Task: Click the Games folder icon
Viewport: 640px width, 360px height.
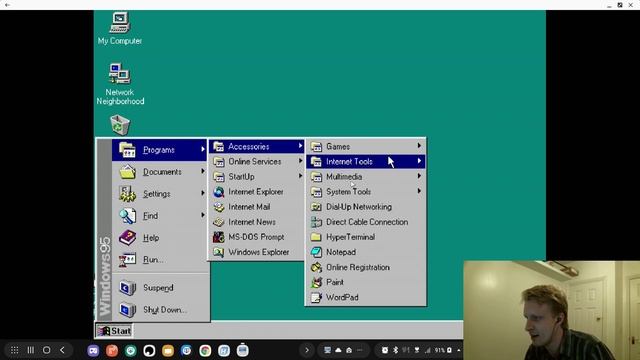Action: pos(316,147)
